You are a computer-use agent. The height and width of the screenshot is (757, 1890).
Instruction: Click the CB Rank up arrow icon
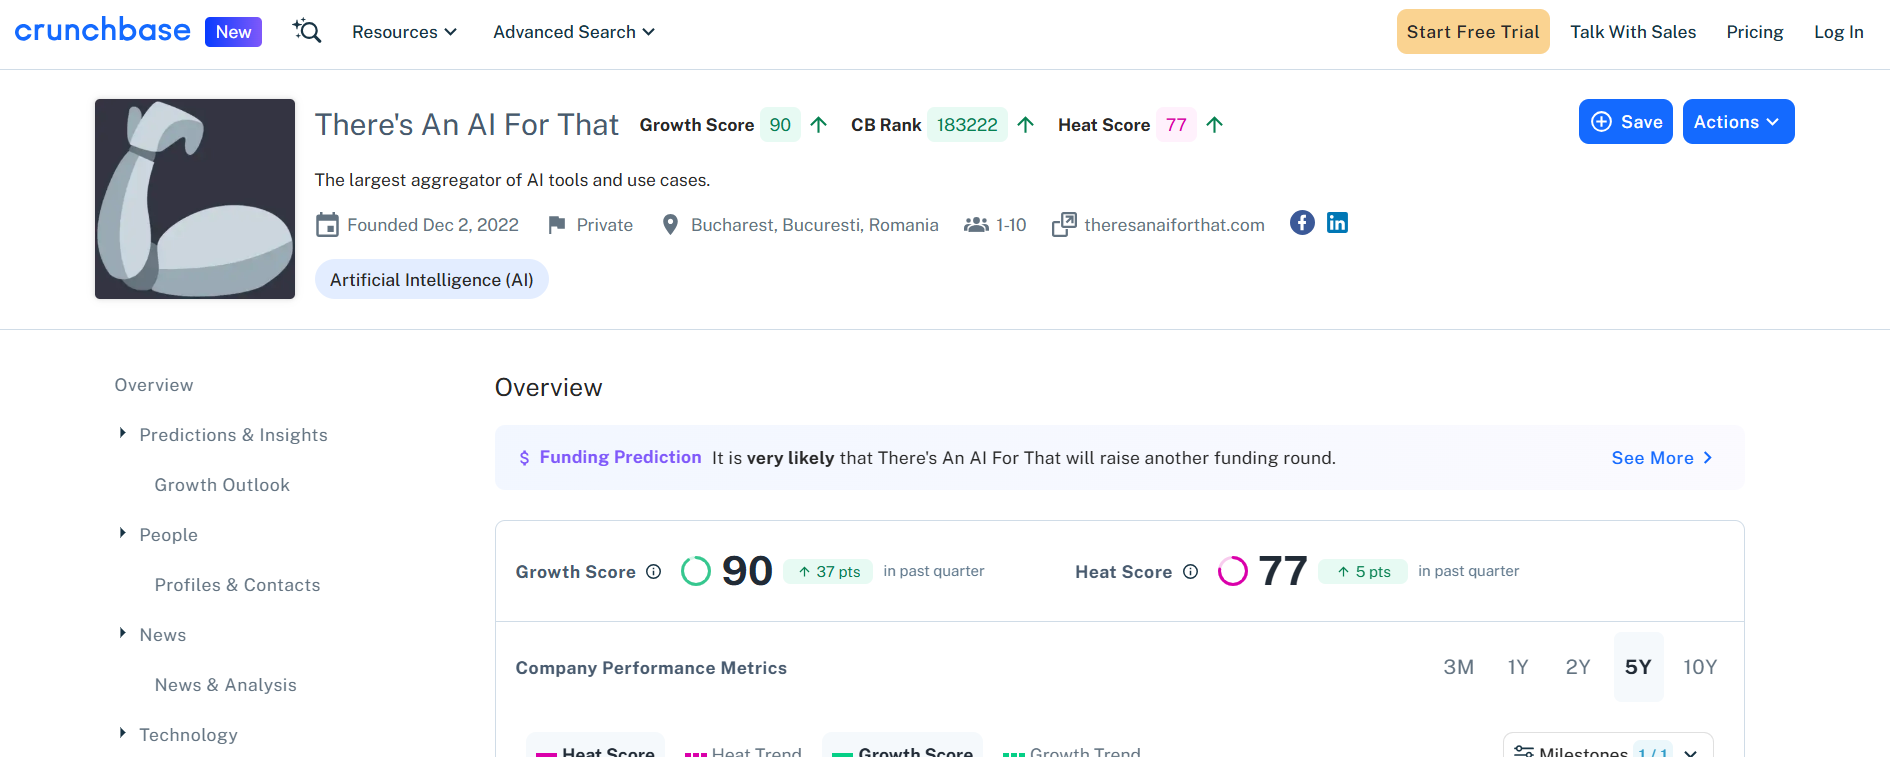coord(1026,125)
